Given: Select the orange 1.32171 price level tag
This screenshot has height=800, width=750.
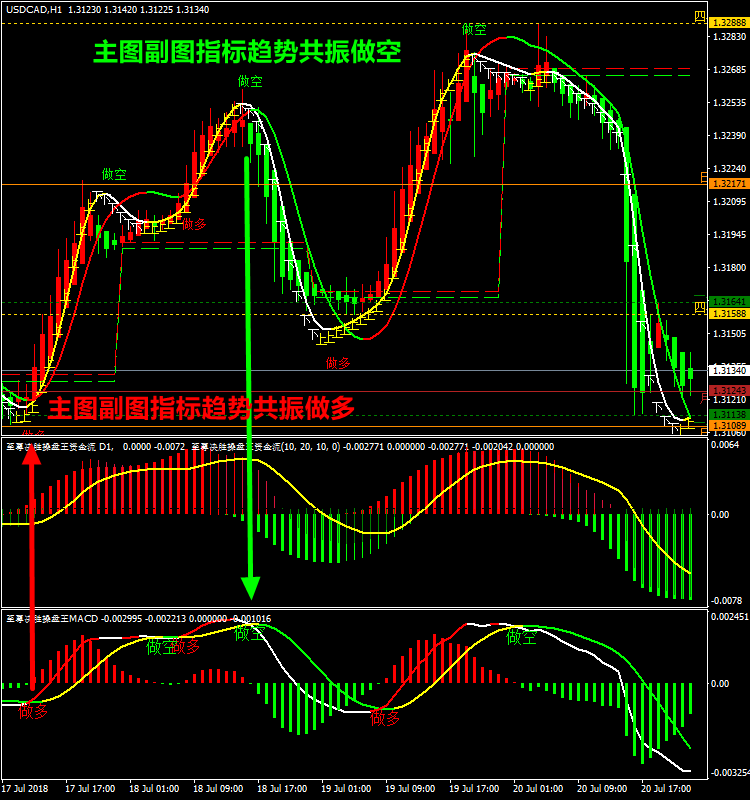Looking at the screenshot, I should [x=727, y=184].
